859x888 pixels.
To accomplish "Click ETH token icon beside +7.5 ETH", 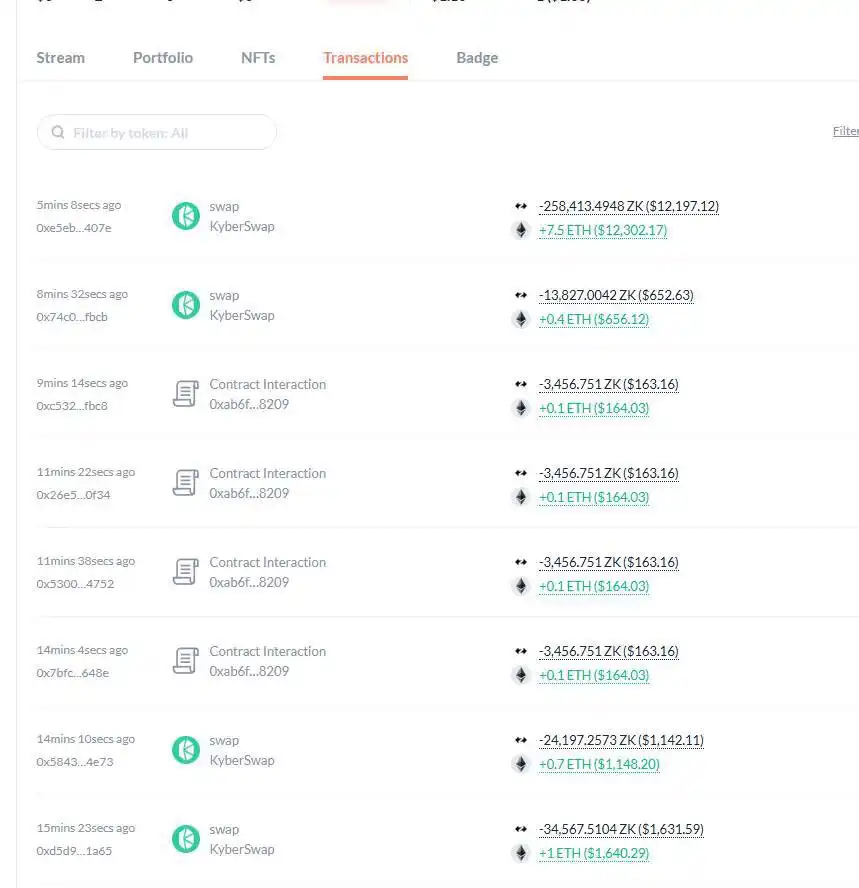I will pos(520,230).
